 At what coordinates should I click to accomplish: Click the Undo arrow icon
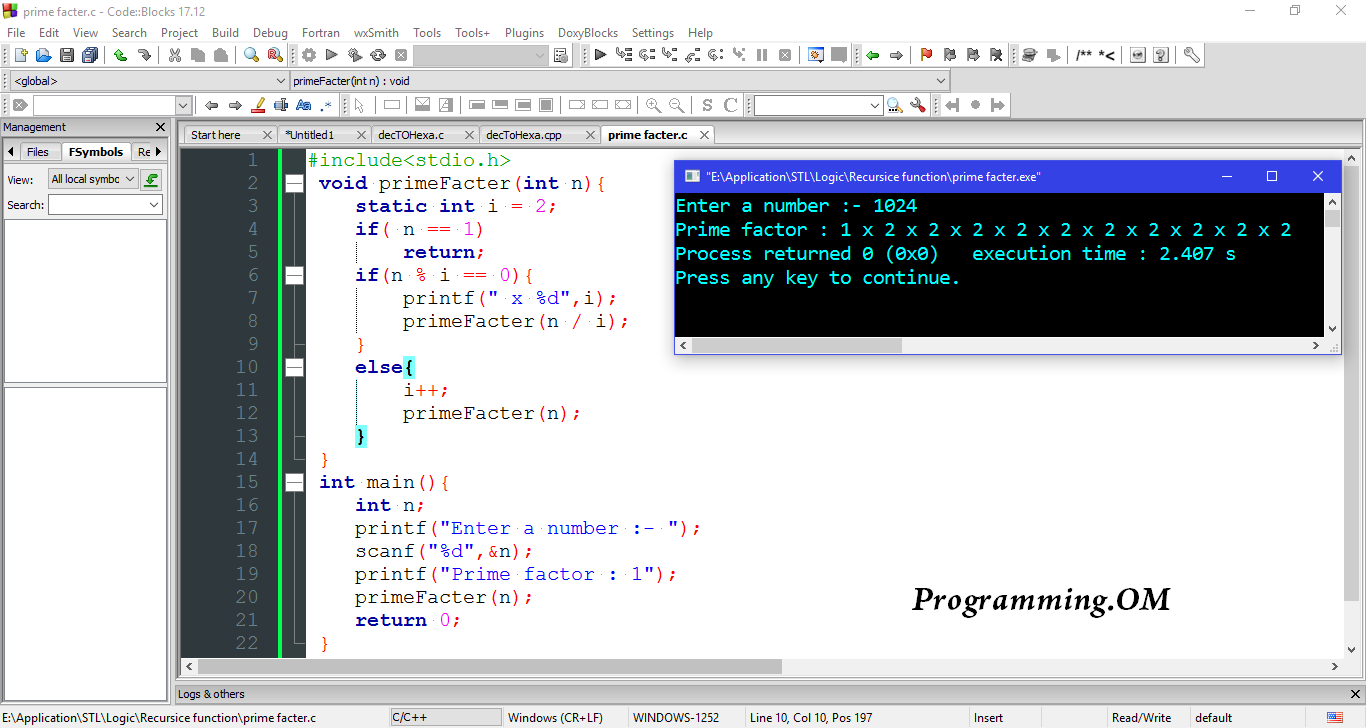120,55
